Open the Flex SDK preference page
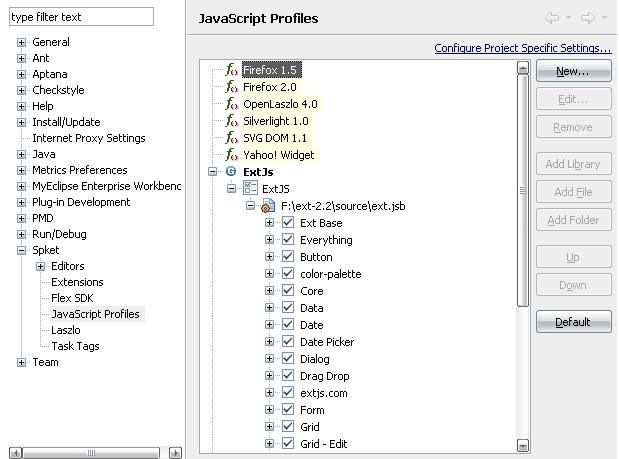Viewport: 619px width, 459px height. point(72,298)
